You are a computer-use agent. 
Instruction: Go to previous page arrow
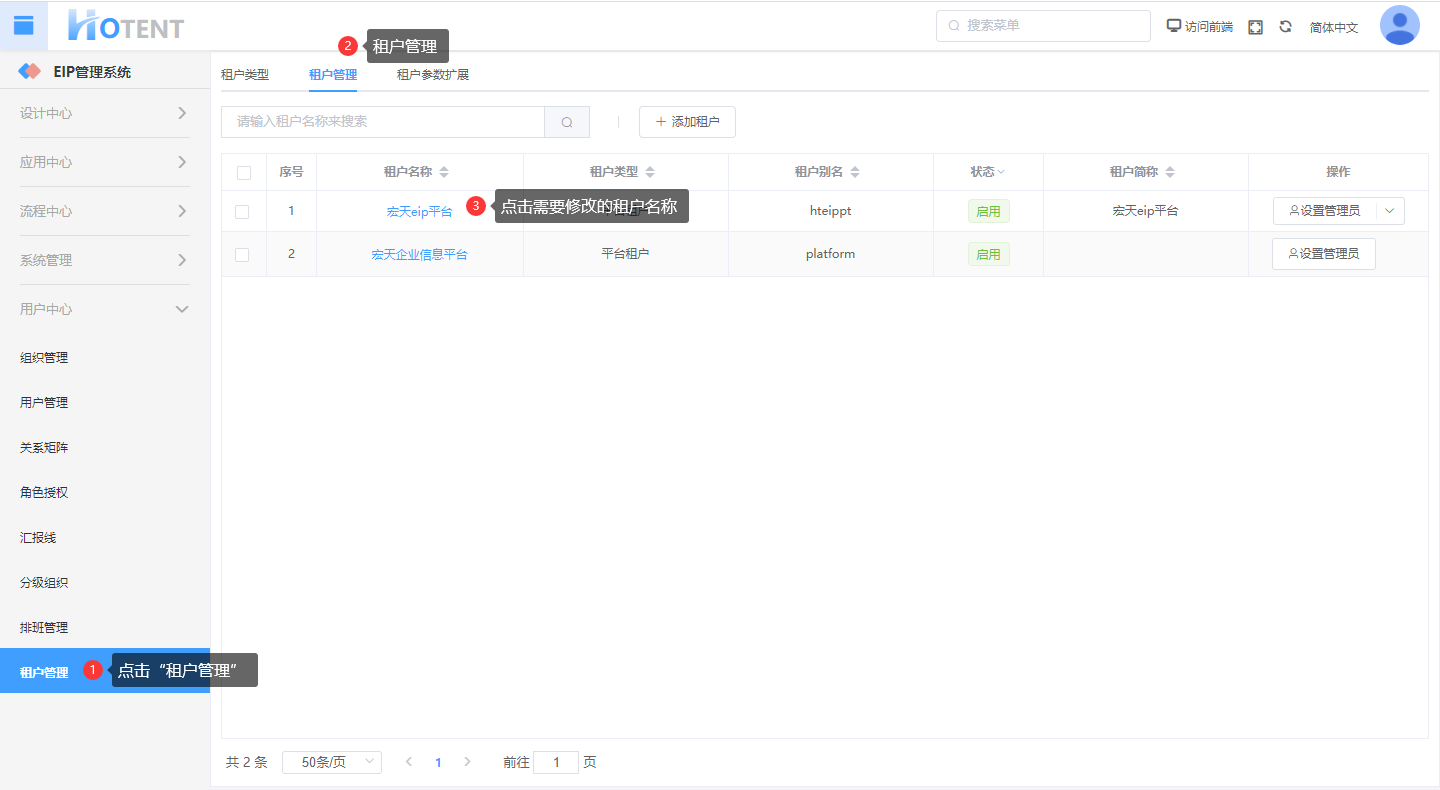tap(408, 762)
